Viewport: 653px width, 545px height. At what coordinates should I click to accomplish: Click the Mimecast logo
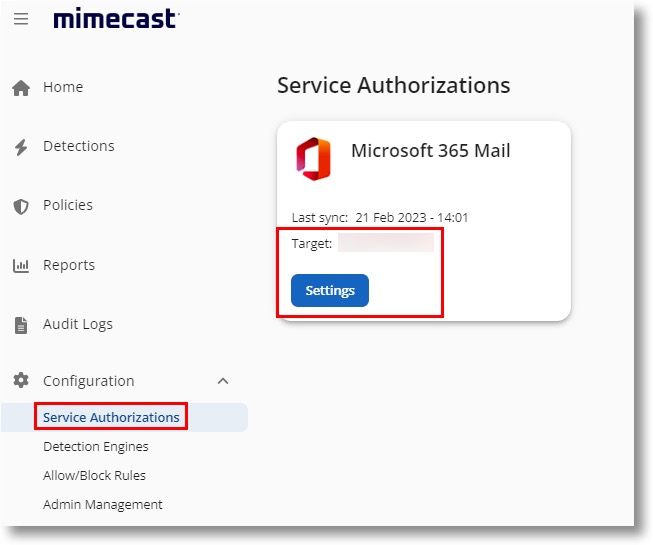point(115,18)
